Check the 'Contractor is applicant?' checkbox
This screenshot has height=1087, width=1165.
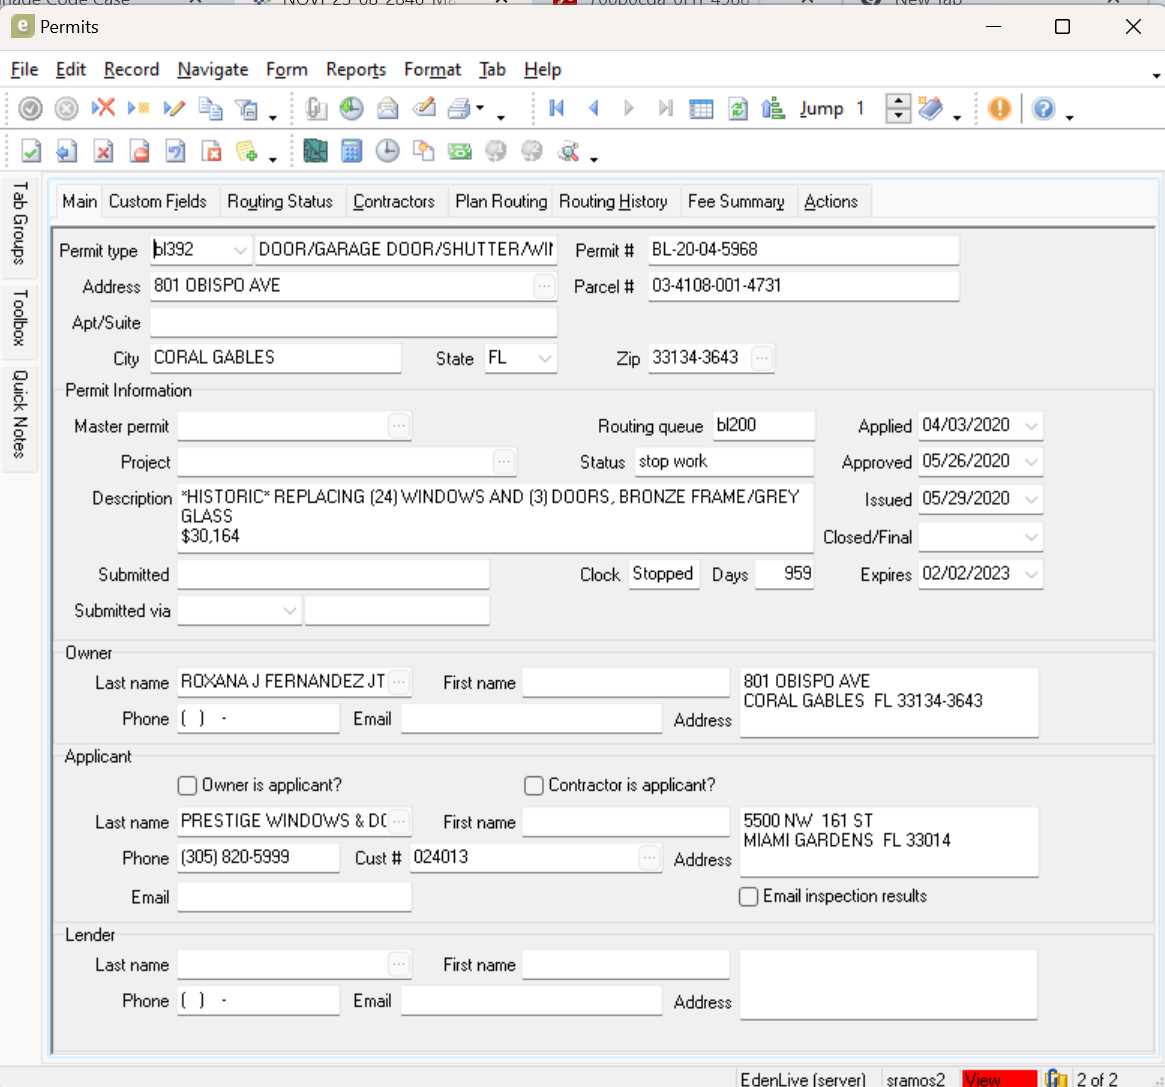coord(534,786)
